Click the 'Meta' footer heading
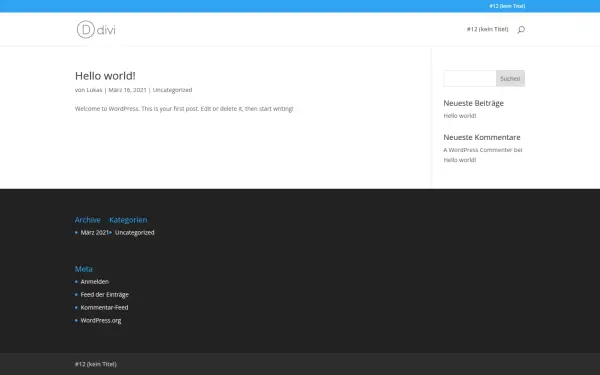Viewport: 600px width, 375px height. [83, 269]
